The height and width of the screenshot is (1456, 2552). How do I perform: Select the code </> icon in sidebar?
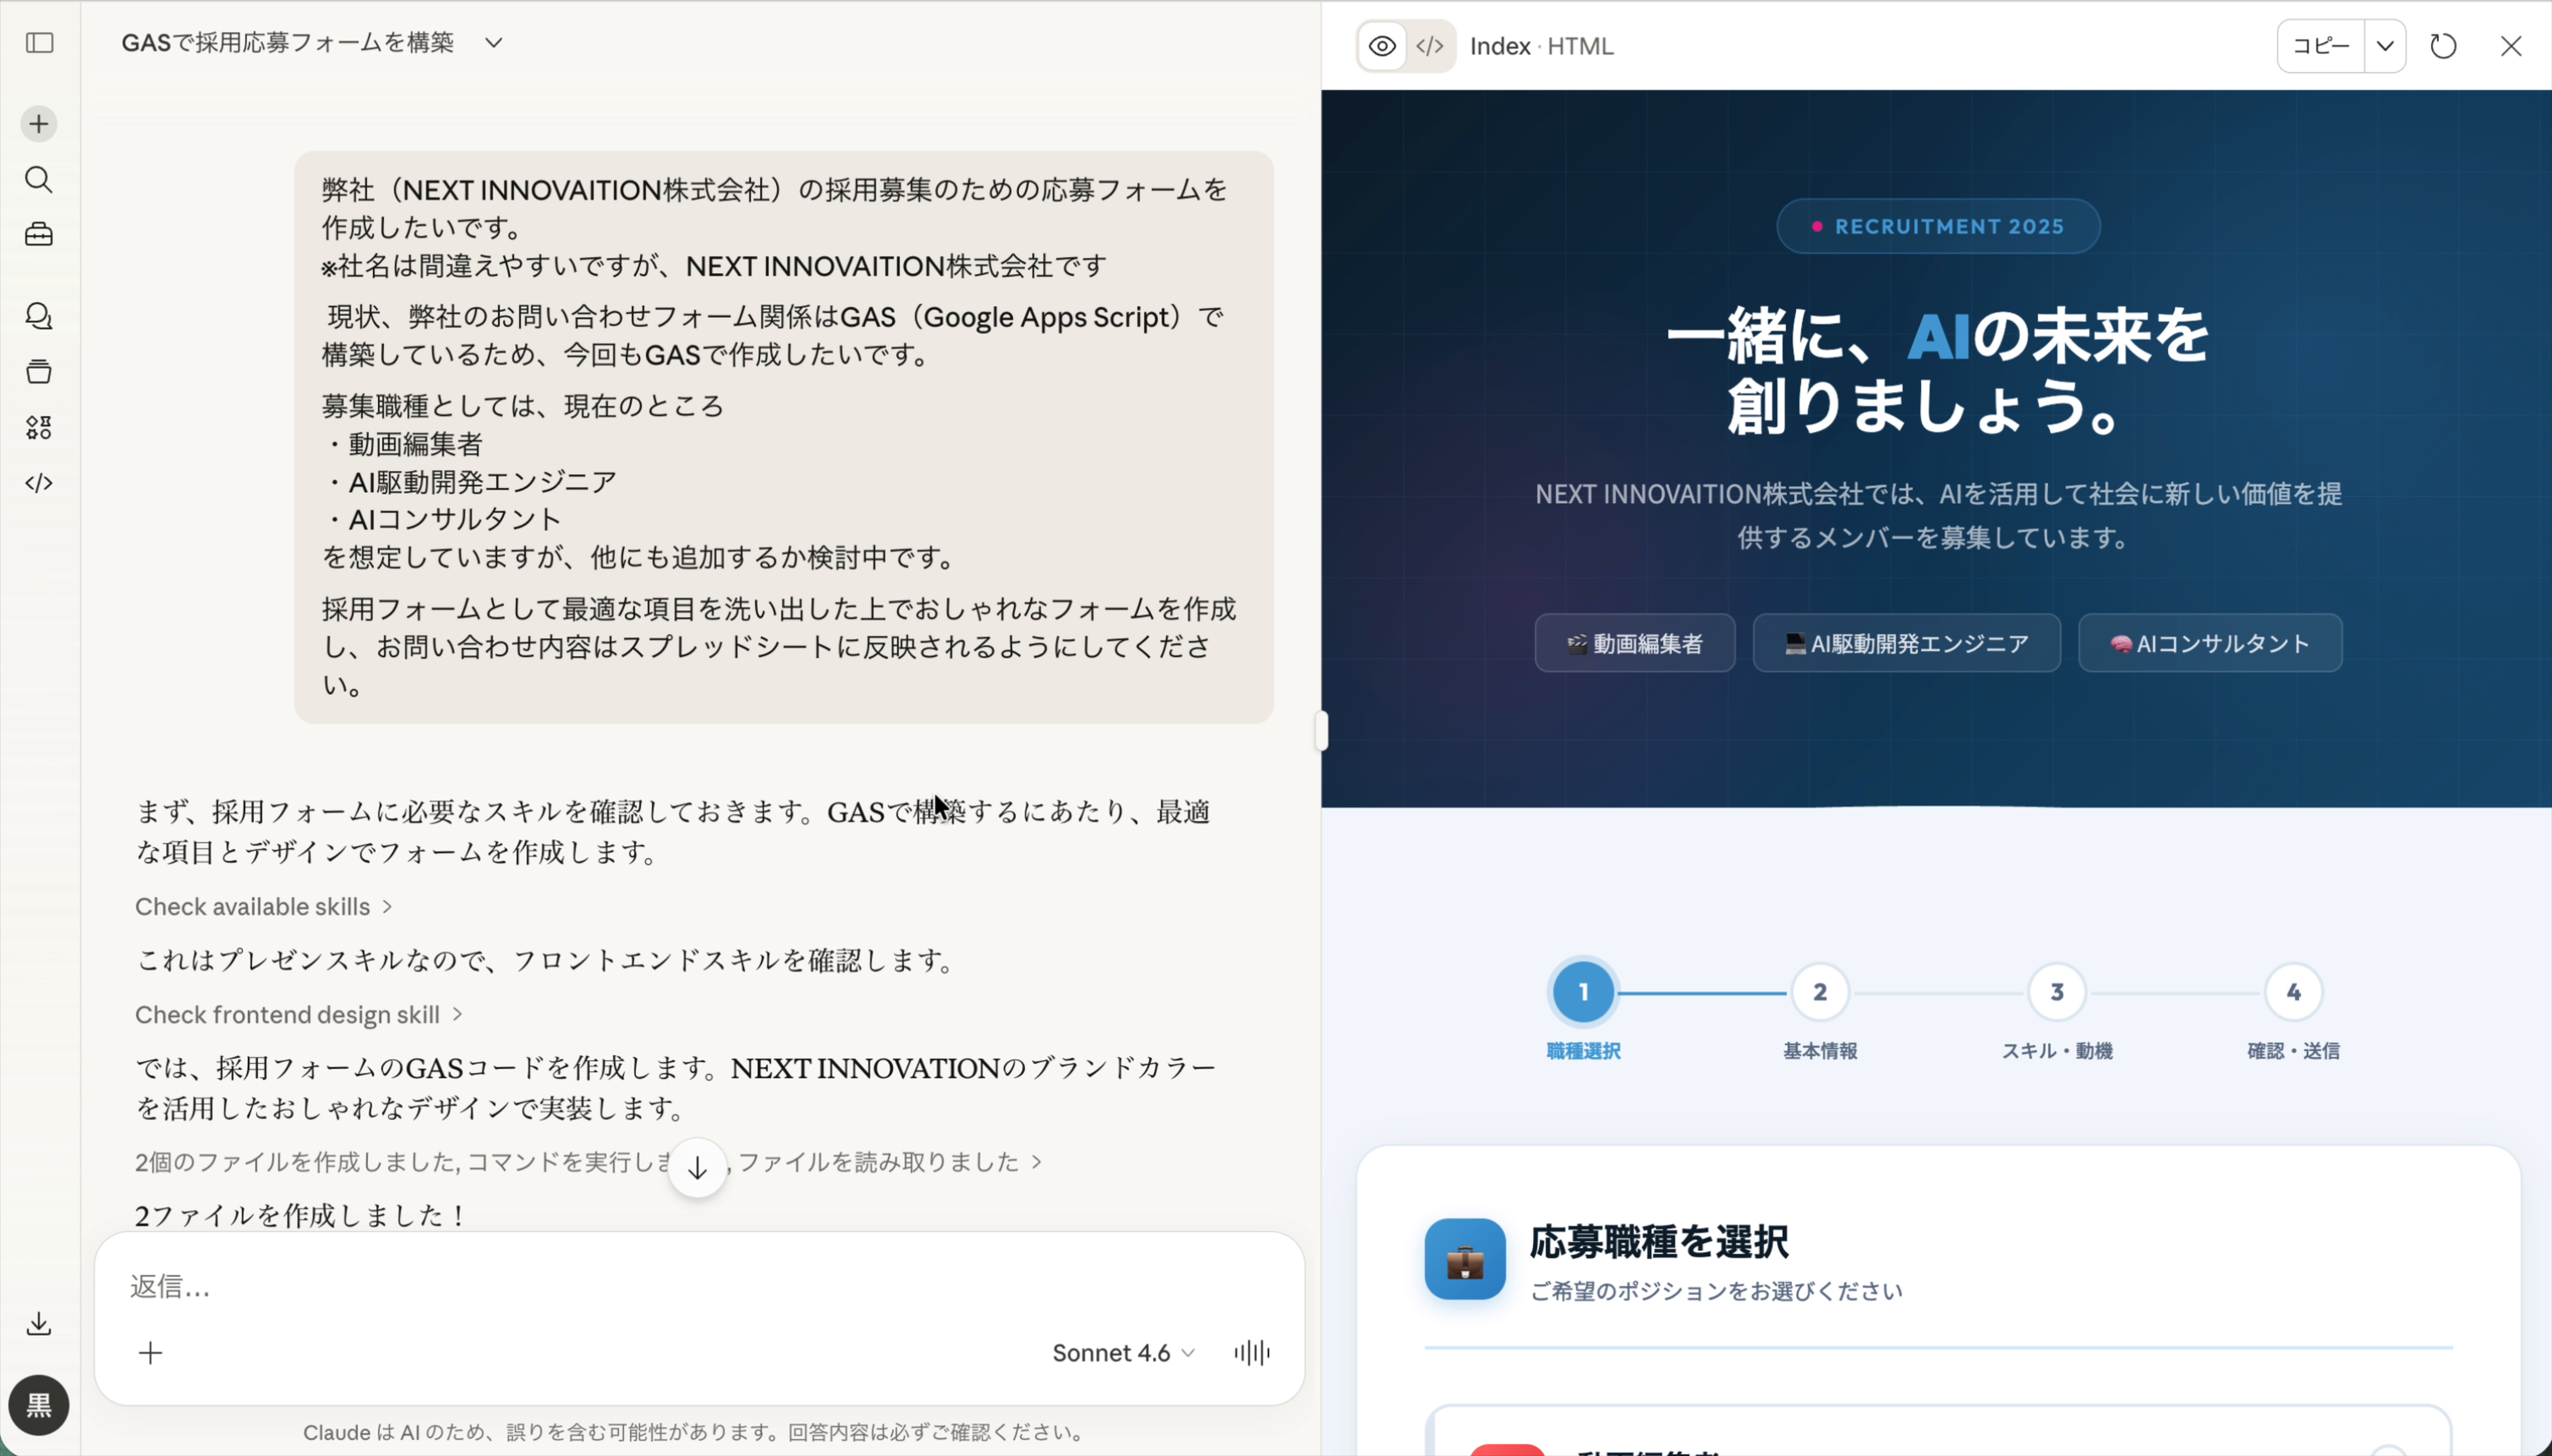pyautogui.click(x=40, y=484)
